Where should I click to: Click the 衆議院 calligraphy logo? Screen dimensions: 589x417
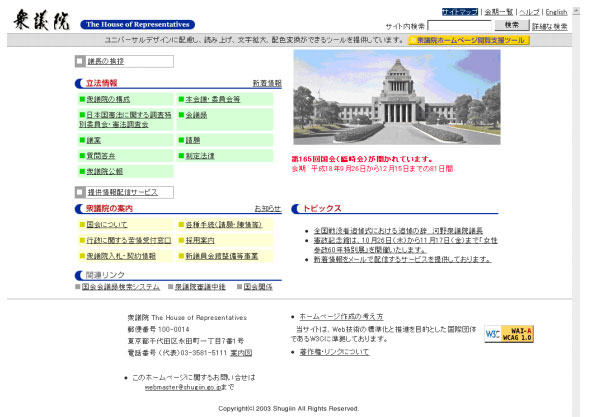(42, 20)
